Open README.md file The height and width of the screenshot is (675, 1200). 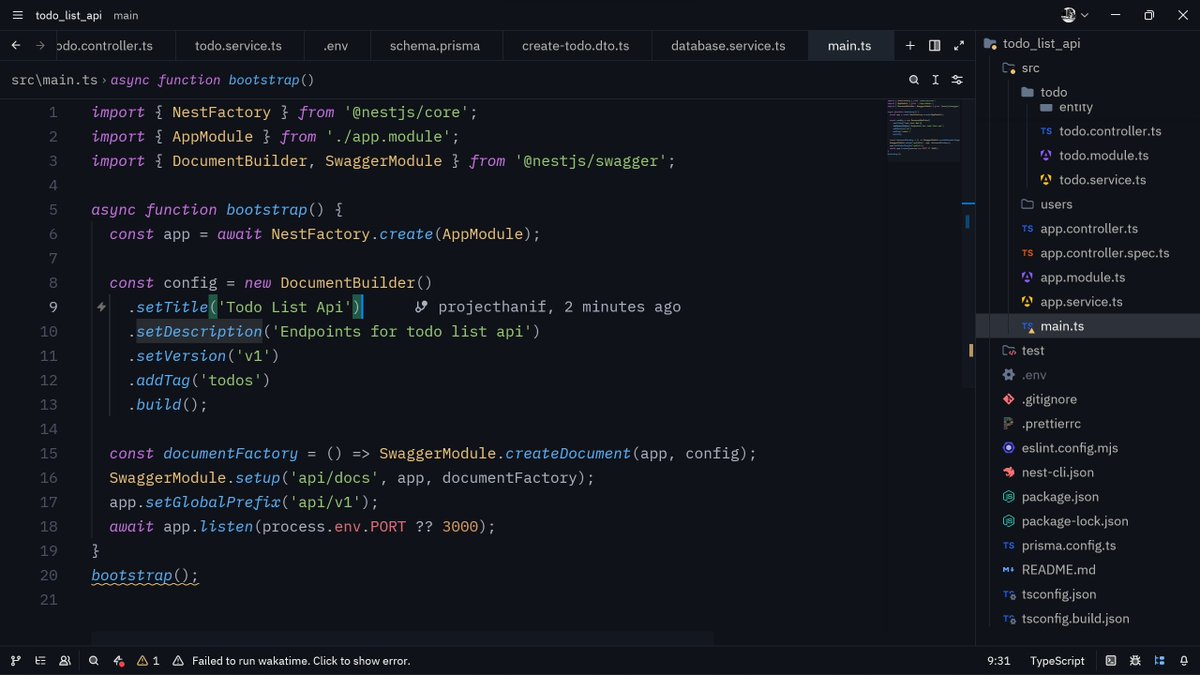click(1088, 570)
